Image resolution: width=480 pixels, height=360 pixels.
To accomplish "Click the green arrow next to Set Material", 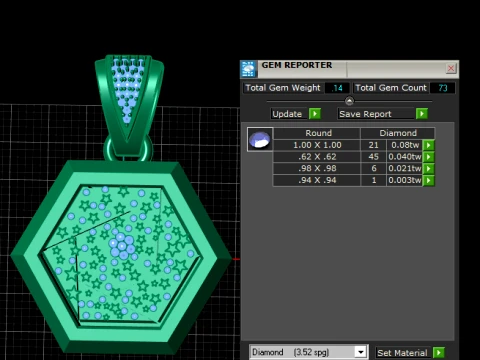I will pyautogui.click(x=439, y=353).
